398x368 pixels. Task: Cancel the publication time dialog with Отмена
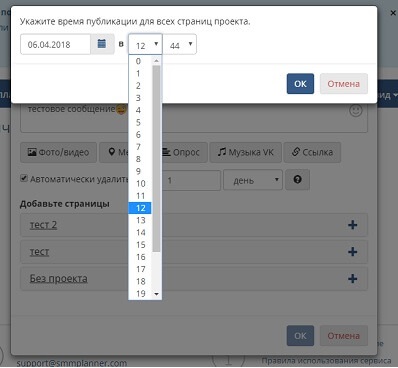tap(344, 84)
